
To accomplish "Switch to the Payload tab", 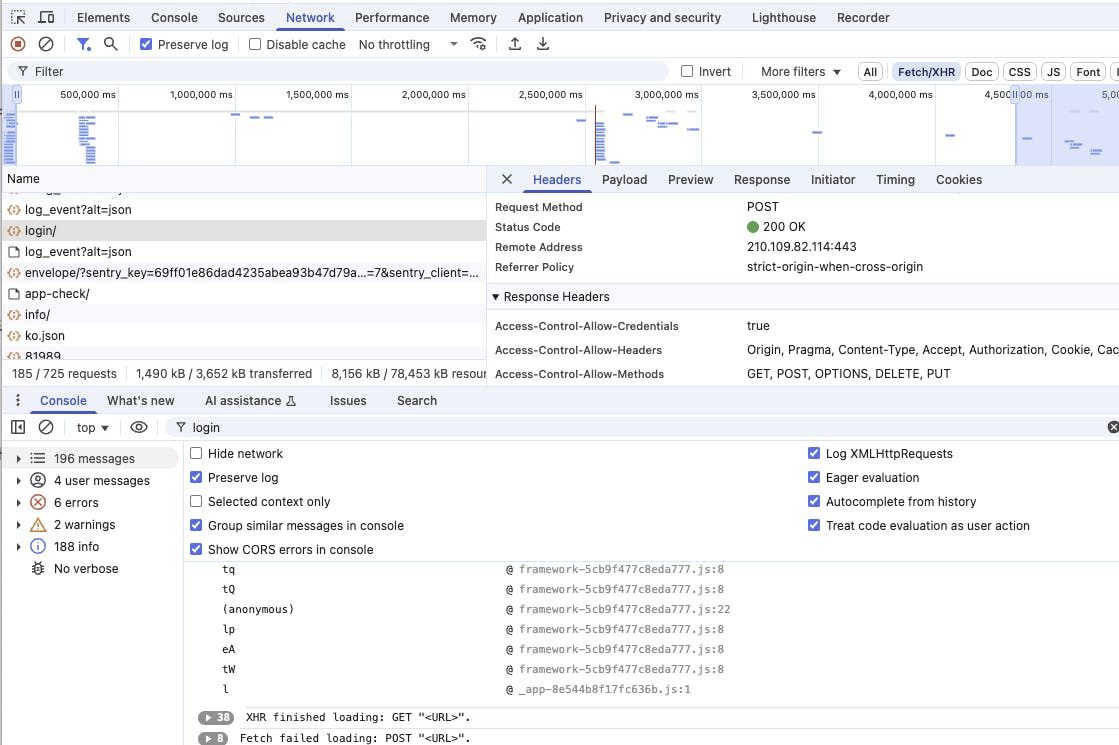I will [624, 180].
